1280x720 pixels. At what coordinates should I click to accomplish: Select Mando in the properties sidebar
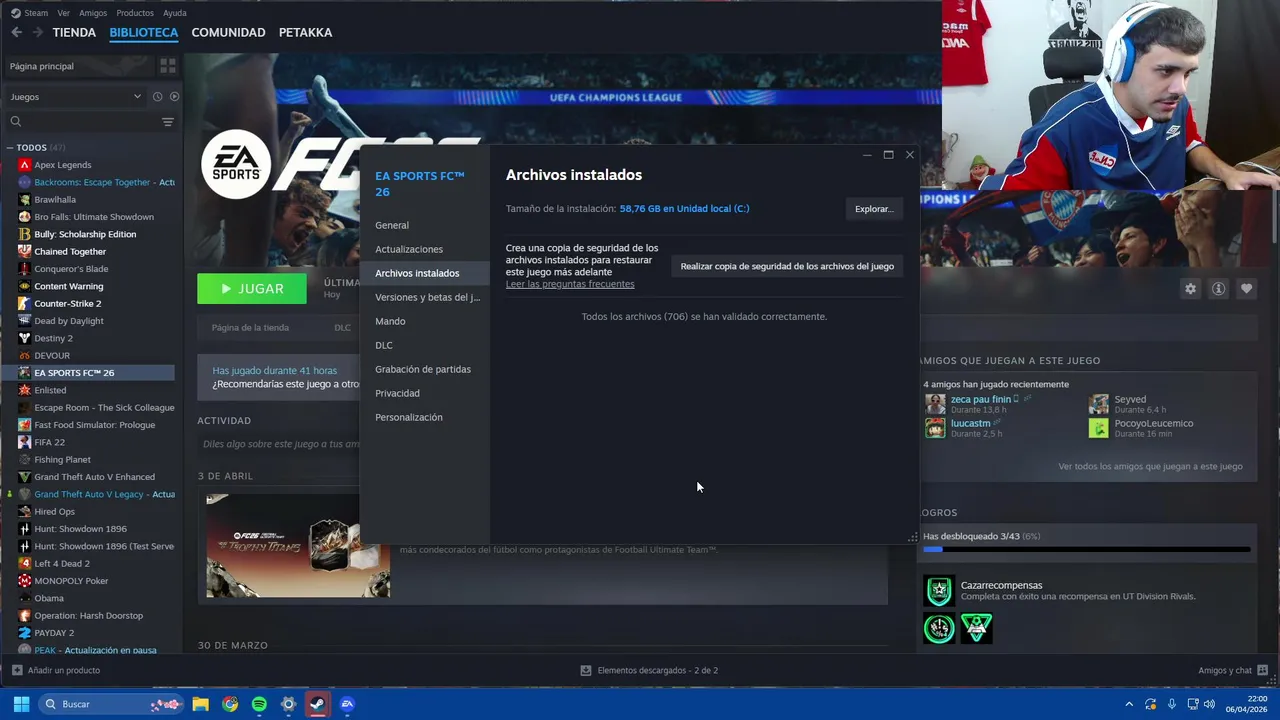coord(424,321)
